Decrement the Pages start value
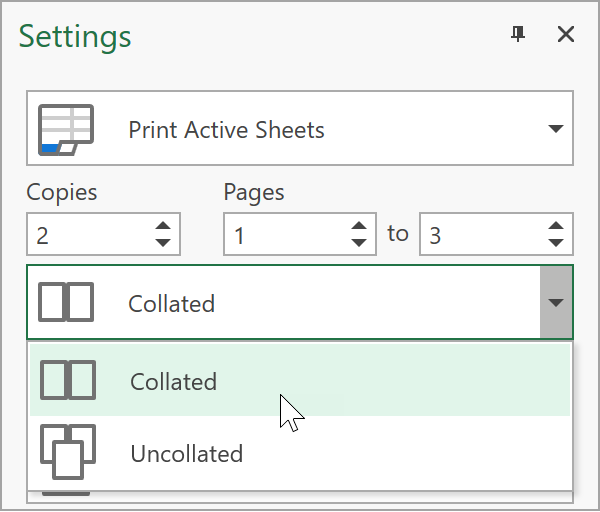The width and height of the screenshot is (600, 512). pyautogui.click(x=359, y=243)
